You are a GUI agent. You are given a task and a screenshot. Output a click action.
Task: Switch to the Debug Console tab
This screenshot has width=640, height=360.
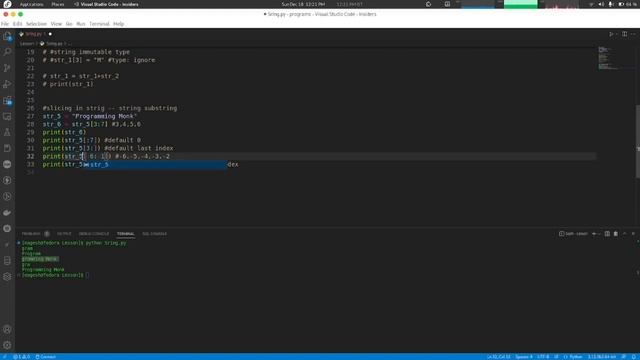[x=94, y=234]
